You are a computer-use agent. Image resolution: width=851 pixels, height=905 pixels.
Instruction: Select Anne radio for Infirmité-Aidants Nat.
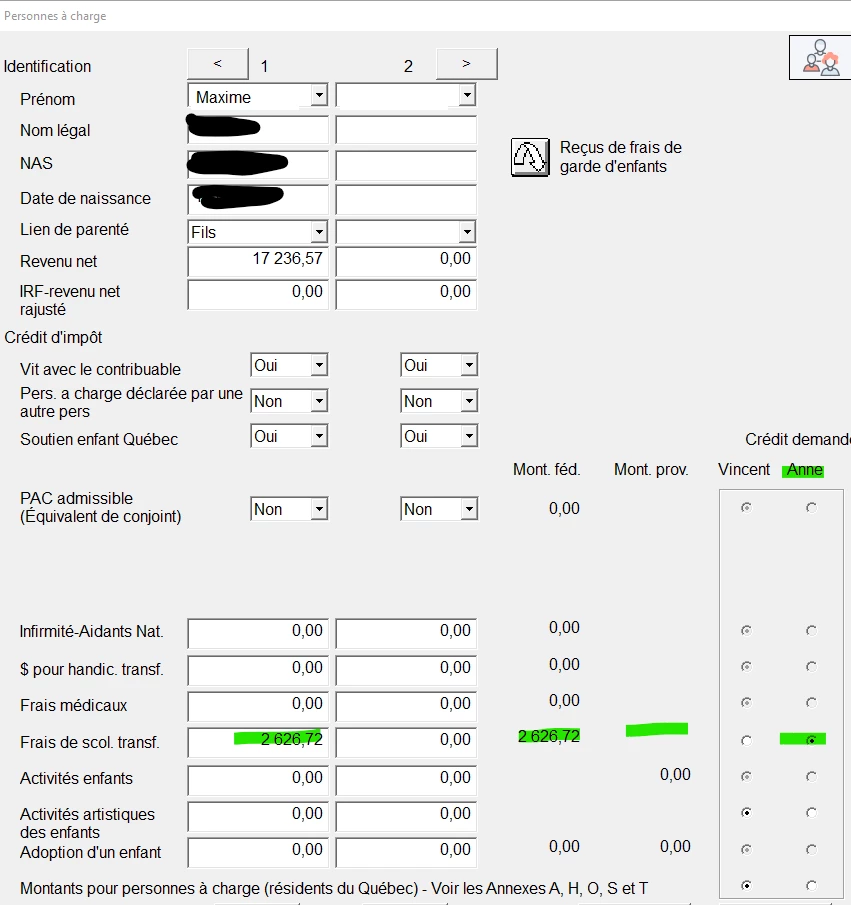coord(811,630)
